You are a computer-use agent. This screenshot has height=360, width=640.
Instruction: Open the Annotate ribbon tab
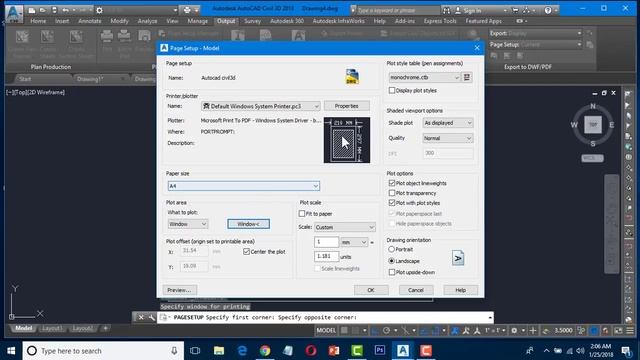coord(90,21)
